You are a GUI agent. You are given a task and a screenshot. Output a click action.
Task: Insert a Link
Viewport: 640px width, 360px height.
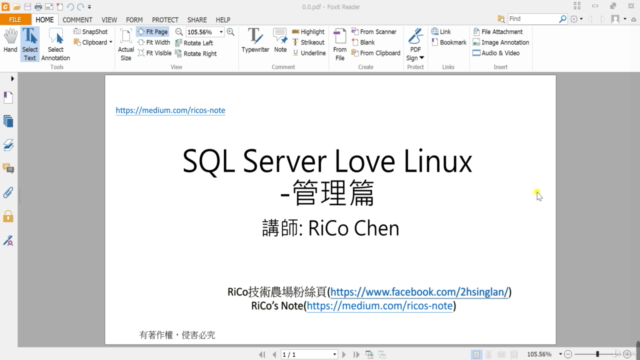point(441,31)
